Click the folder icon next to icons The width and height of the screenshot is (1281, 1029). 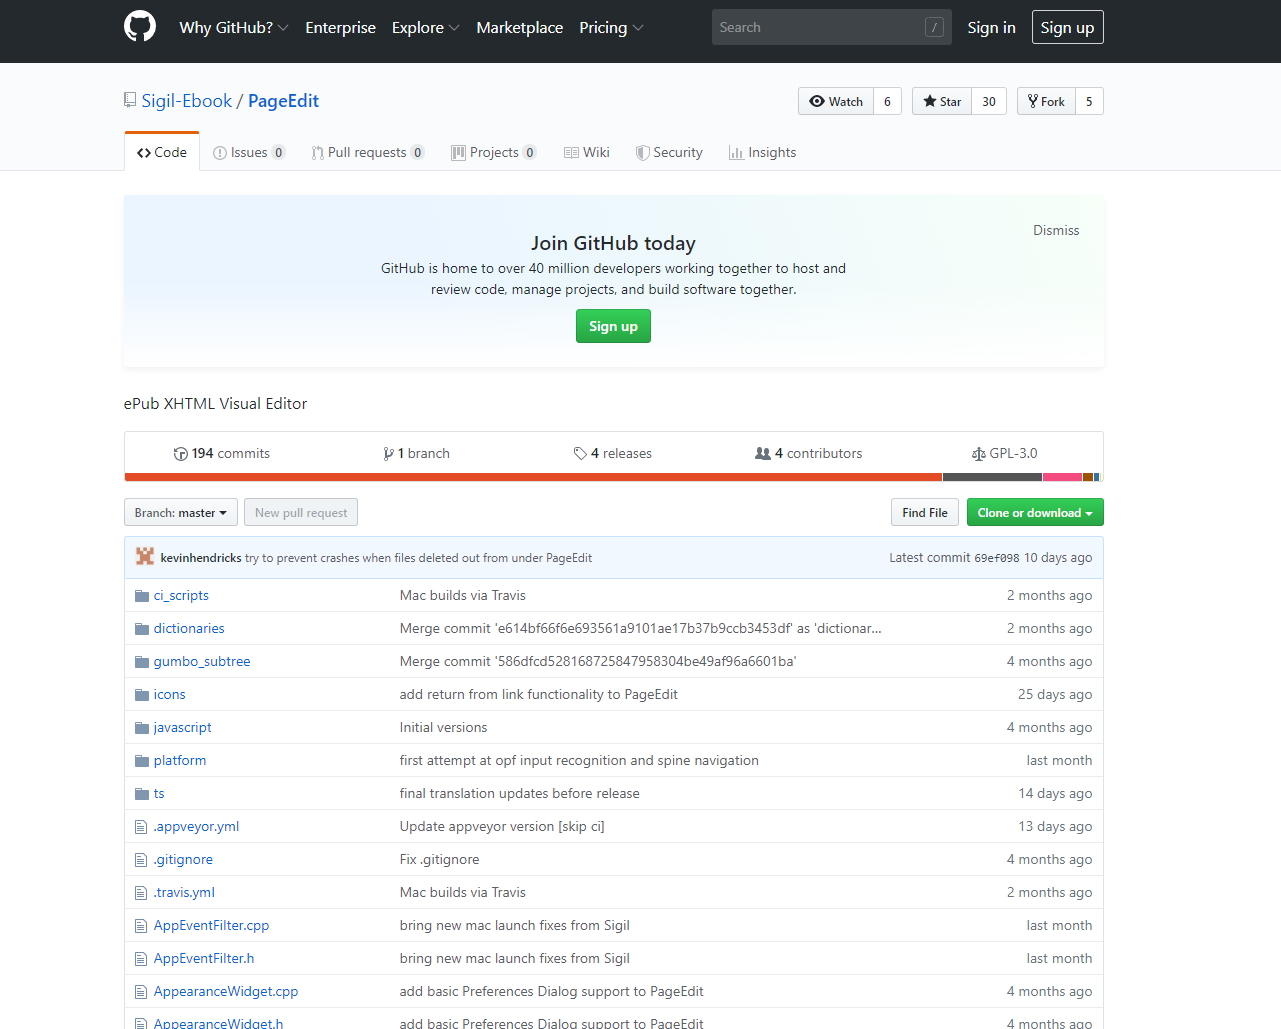pyautogui.click(x=141, y=695)
